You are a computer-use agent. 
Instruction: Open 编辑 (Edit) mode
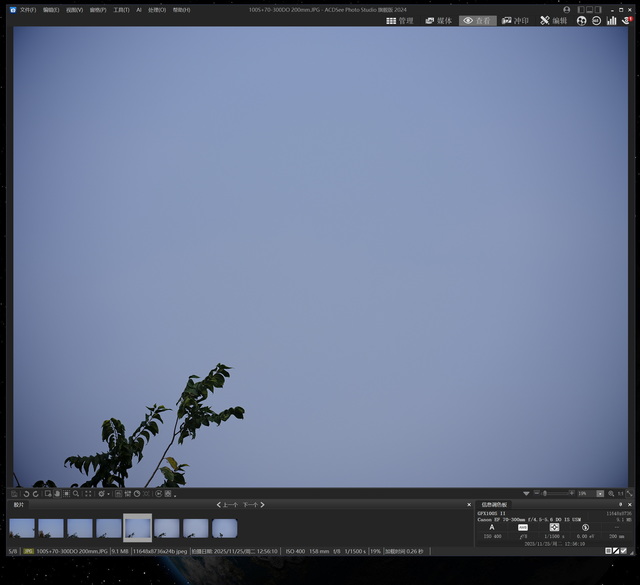(x=554, y=20)
